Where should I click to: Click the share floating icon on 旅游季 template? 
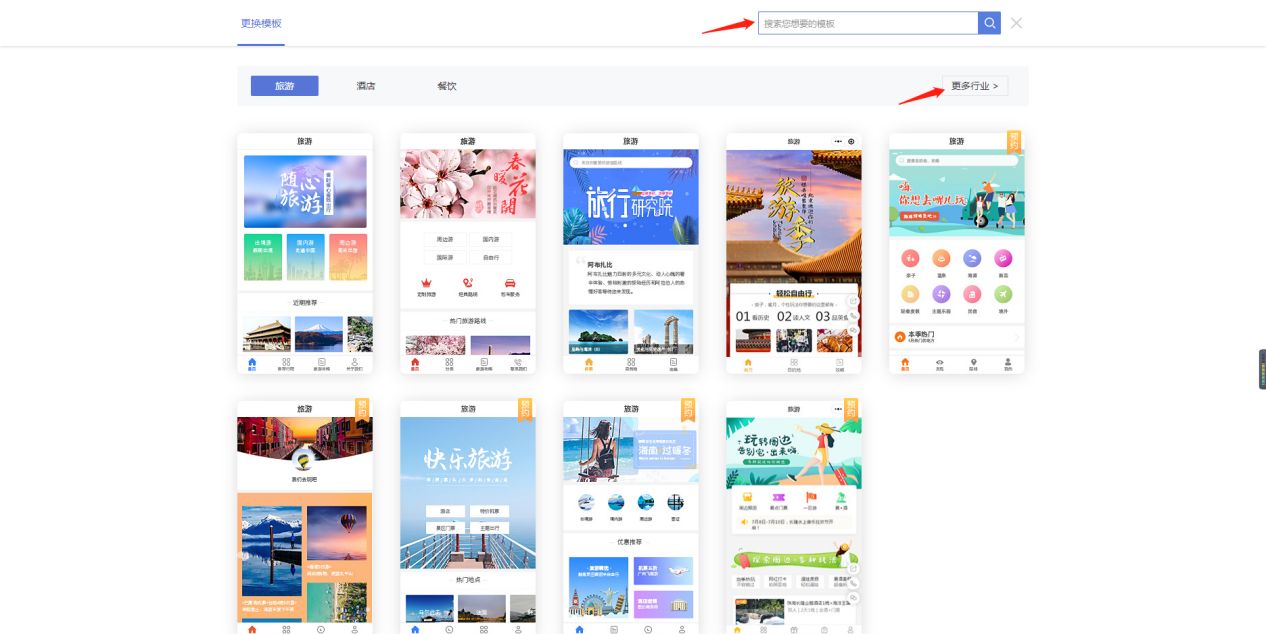point(853,300)
